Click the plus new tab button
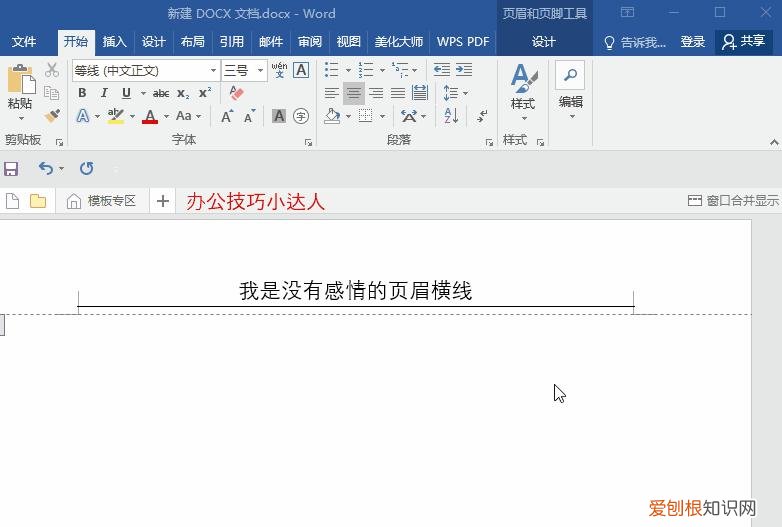Image resolution: width=782 pixels, height=527 pixels. pos(163,201)
